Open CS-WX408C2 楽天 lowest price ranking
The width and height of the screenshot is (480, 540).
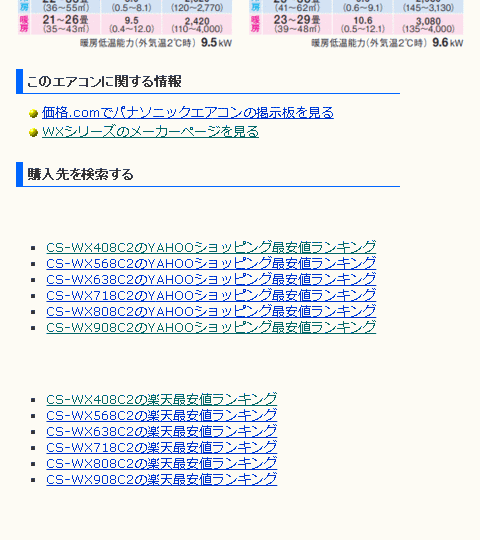click(161, 399)
